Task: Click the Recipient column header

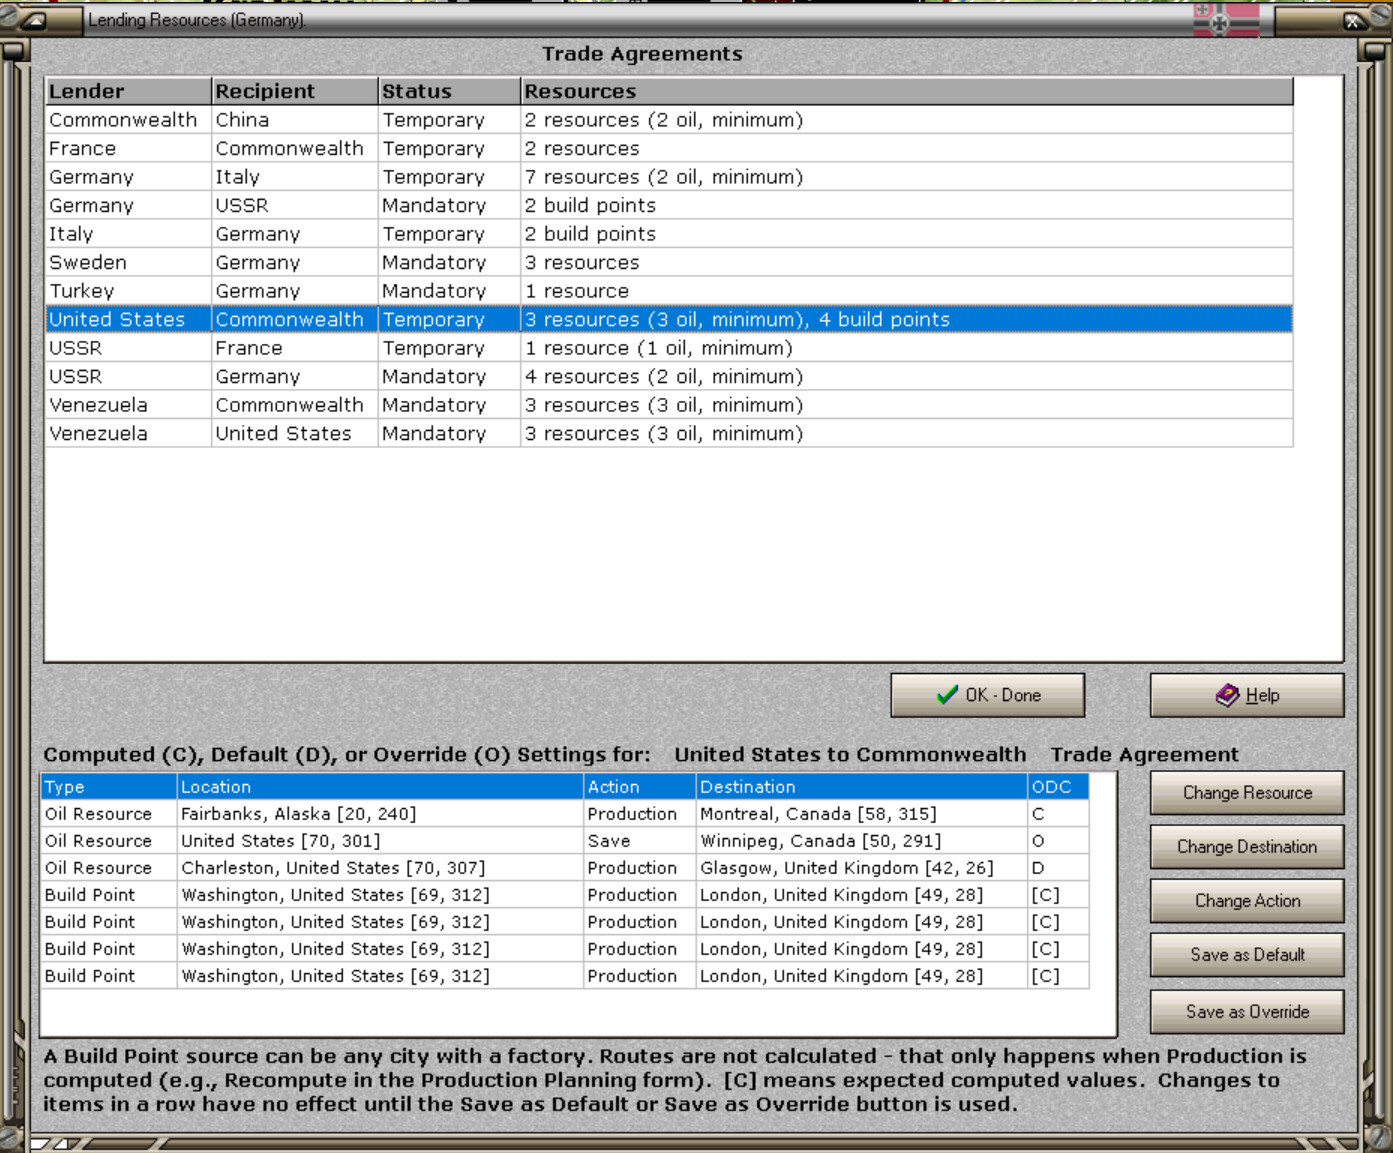Action: coord(295,91)
